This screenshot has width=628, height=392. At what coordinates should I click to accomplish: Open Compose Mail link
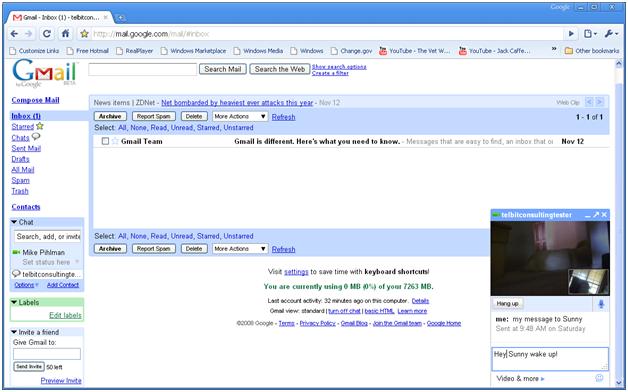[x=35, y=100]
